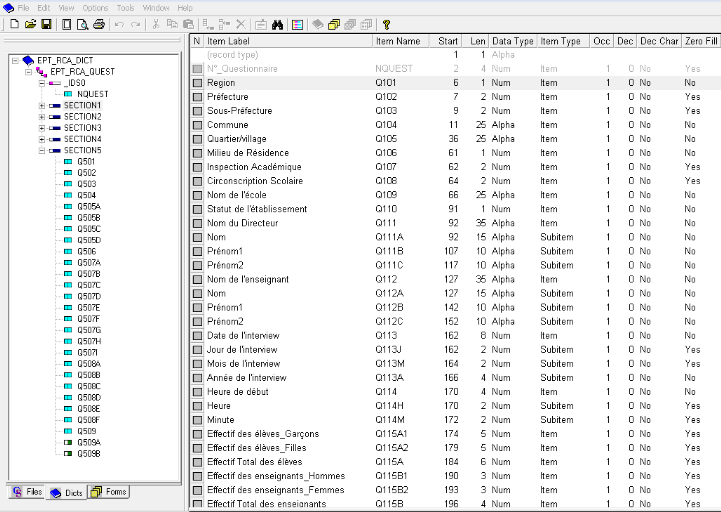
Task: Click the Print toolbar icon
Action: pyautogui.click(x=99, y=24)
